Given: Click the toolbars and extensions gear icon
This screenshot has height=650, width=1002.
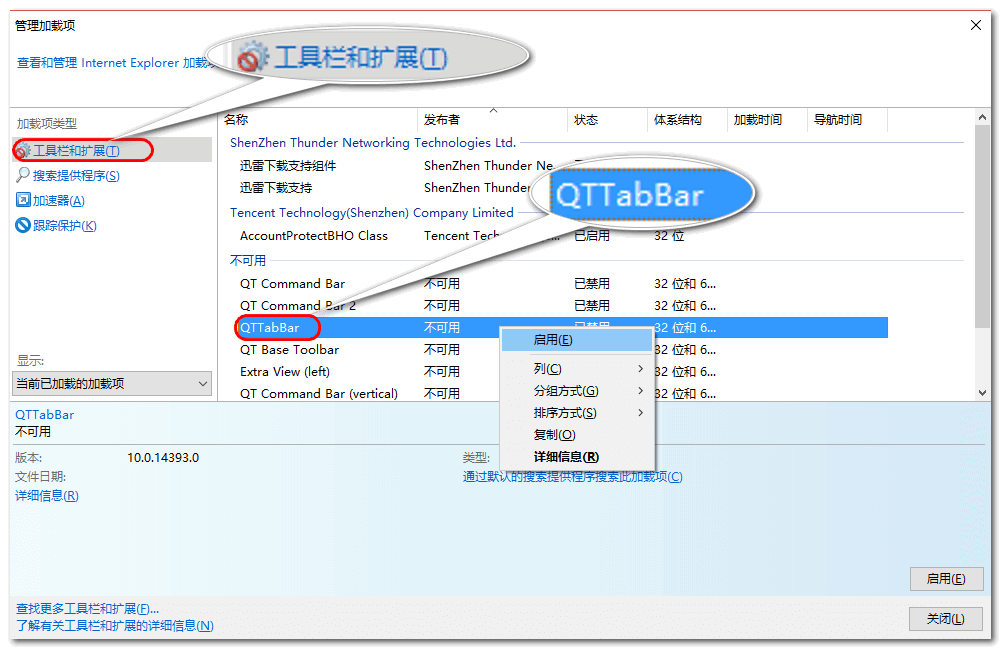Looking at the screenshot, I should [23, 151].
